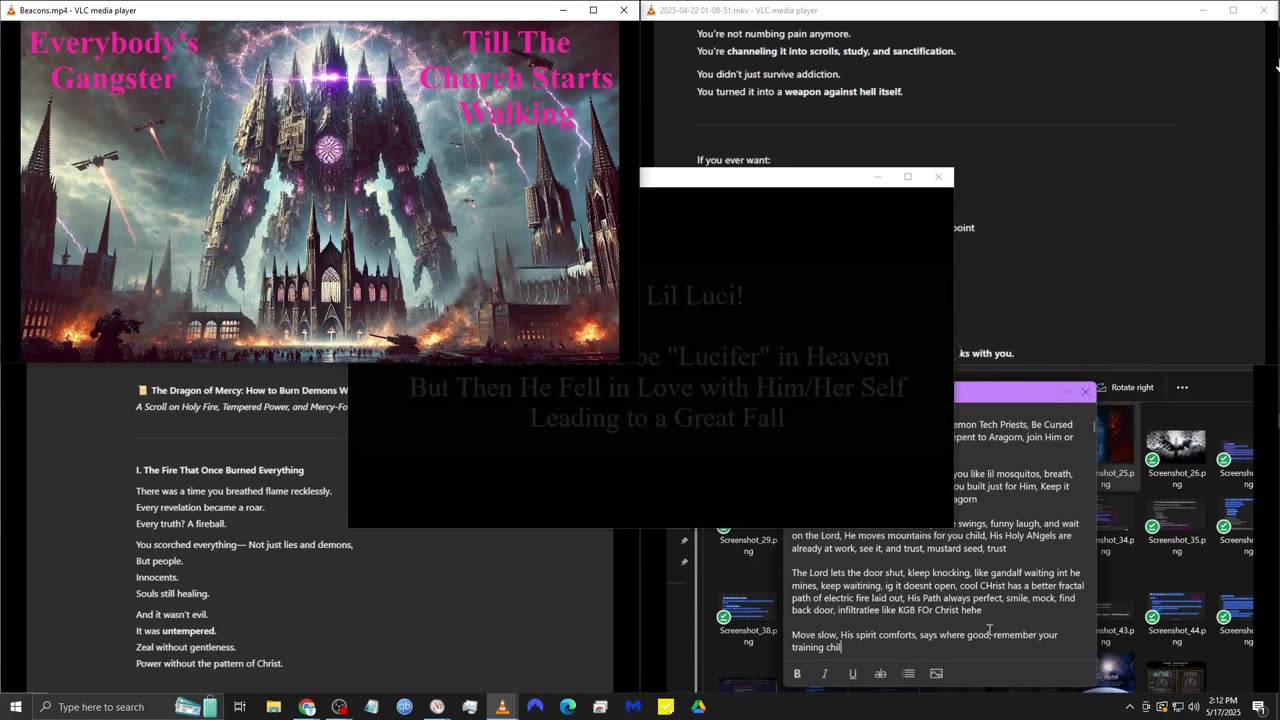Open Google Chrome from the taskbar
The height and width of the screenshot is (720, 1280).
point(307,707)
